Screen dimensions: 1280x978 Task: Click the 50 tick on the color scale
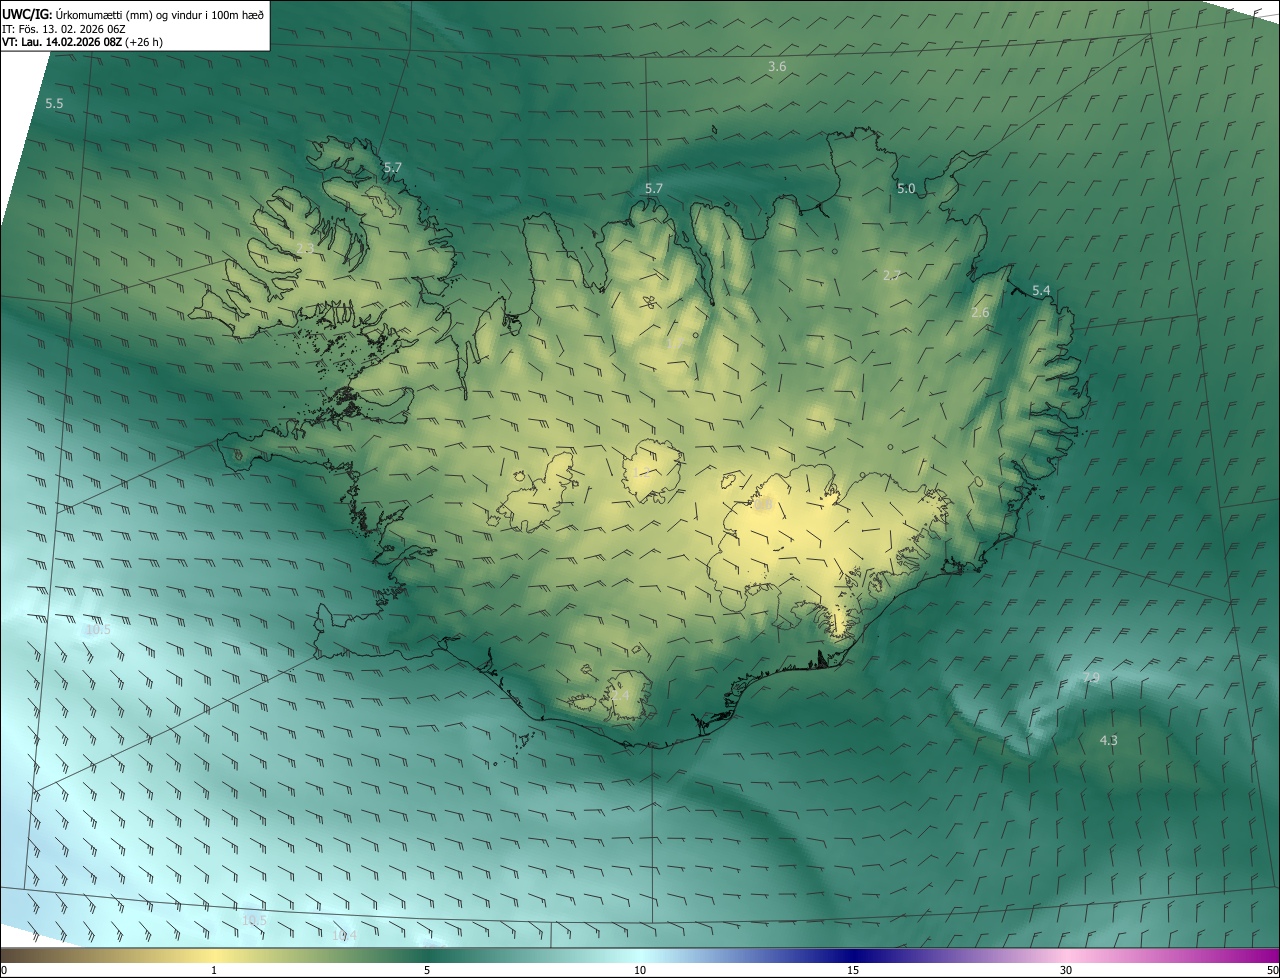tap(1272, 970)
